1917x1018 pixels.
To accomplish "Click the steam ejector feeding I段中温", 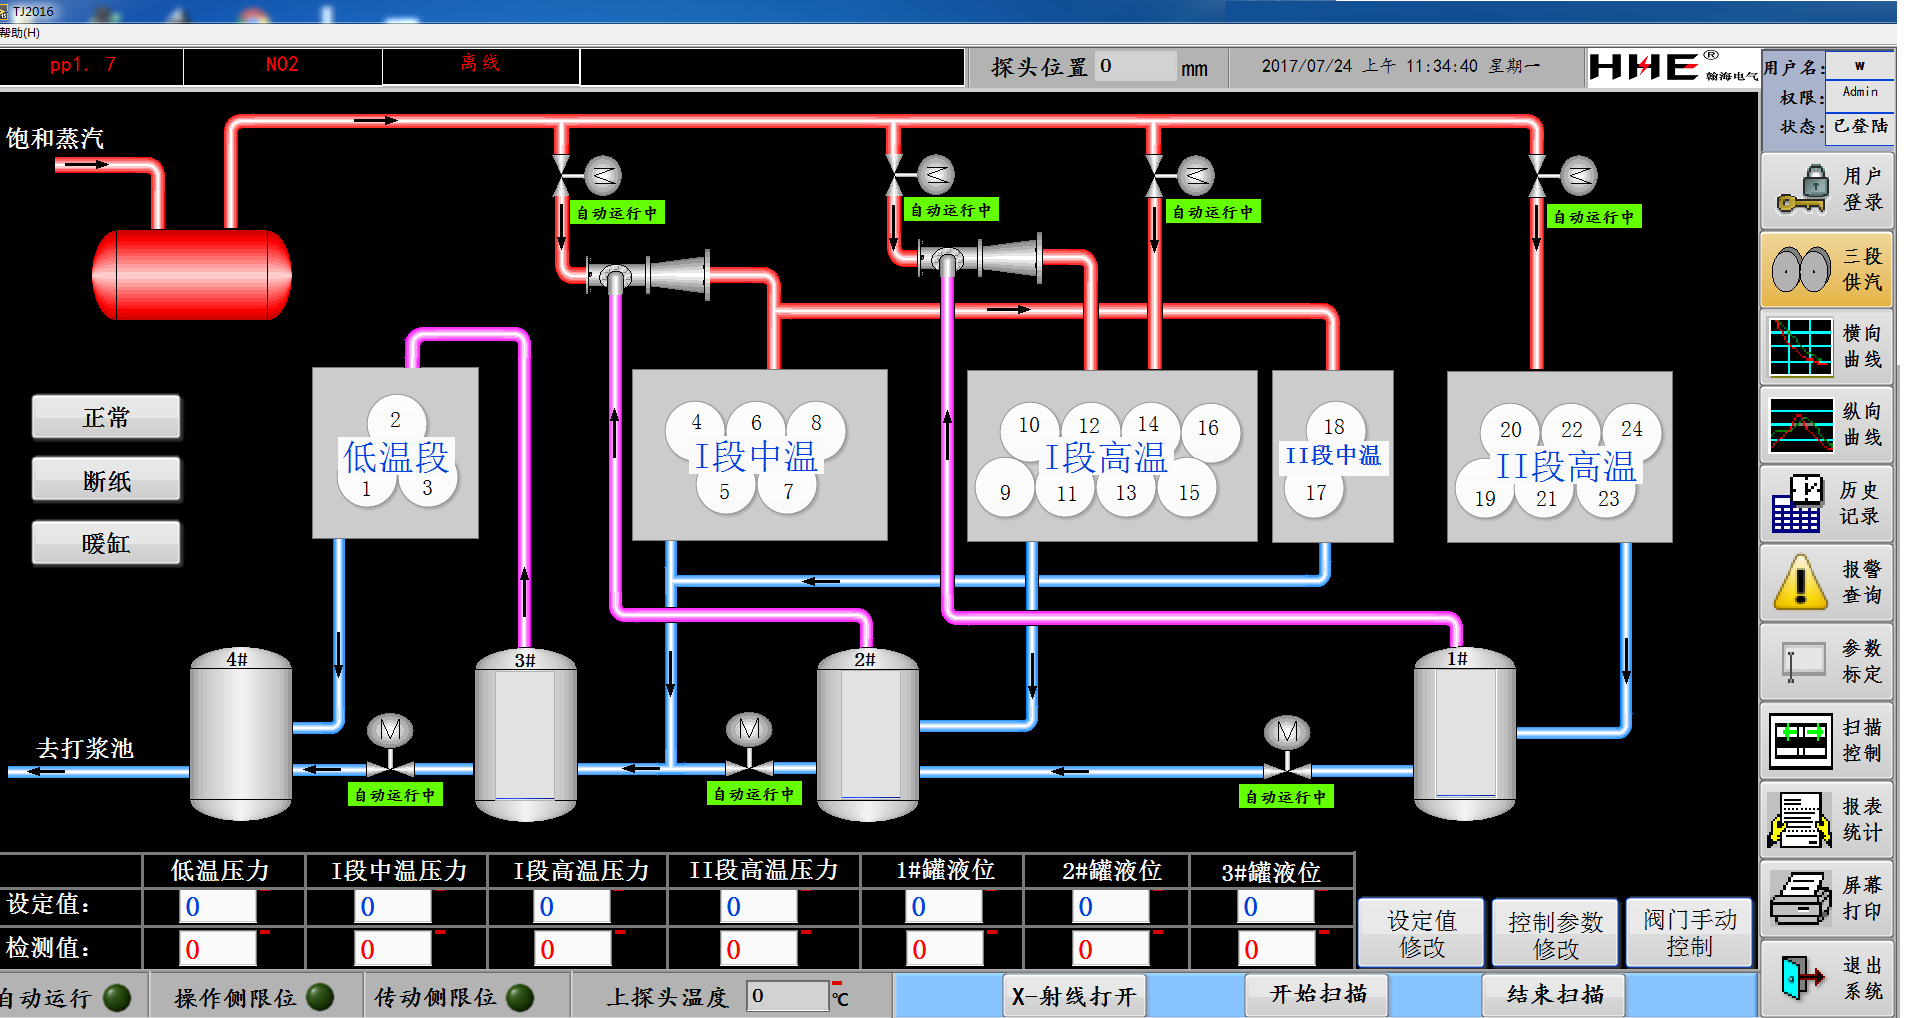I will [x=648, y=274].
